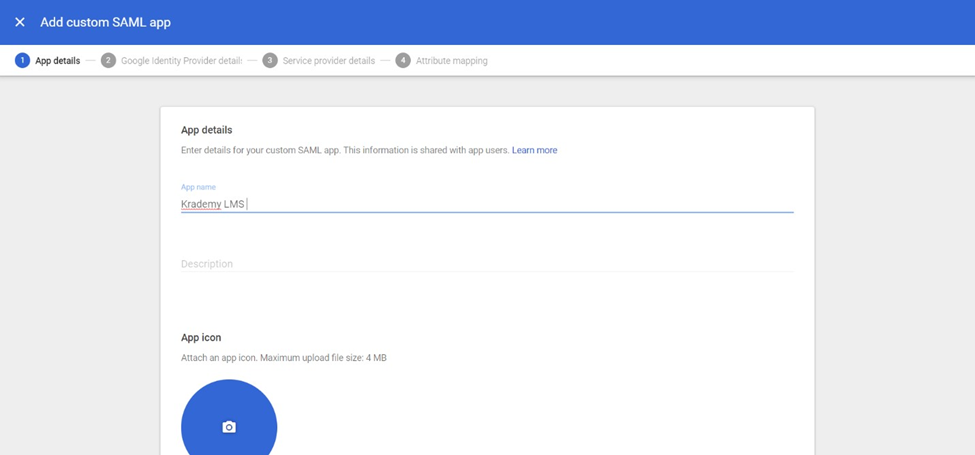Focus the App name field containing Krademy LMS
The image size is (975, 455).
pyautogui.click(x=487, y=204)
